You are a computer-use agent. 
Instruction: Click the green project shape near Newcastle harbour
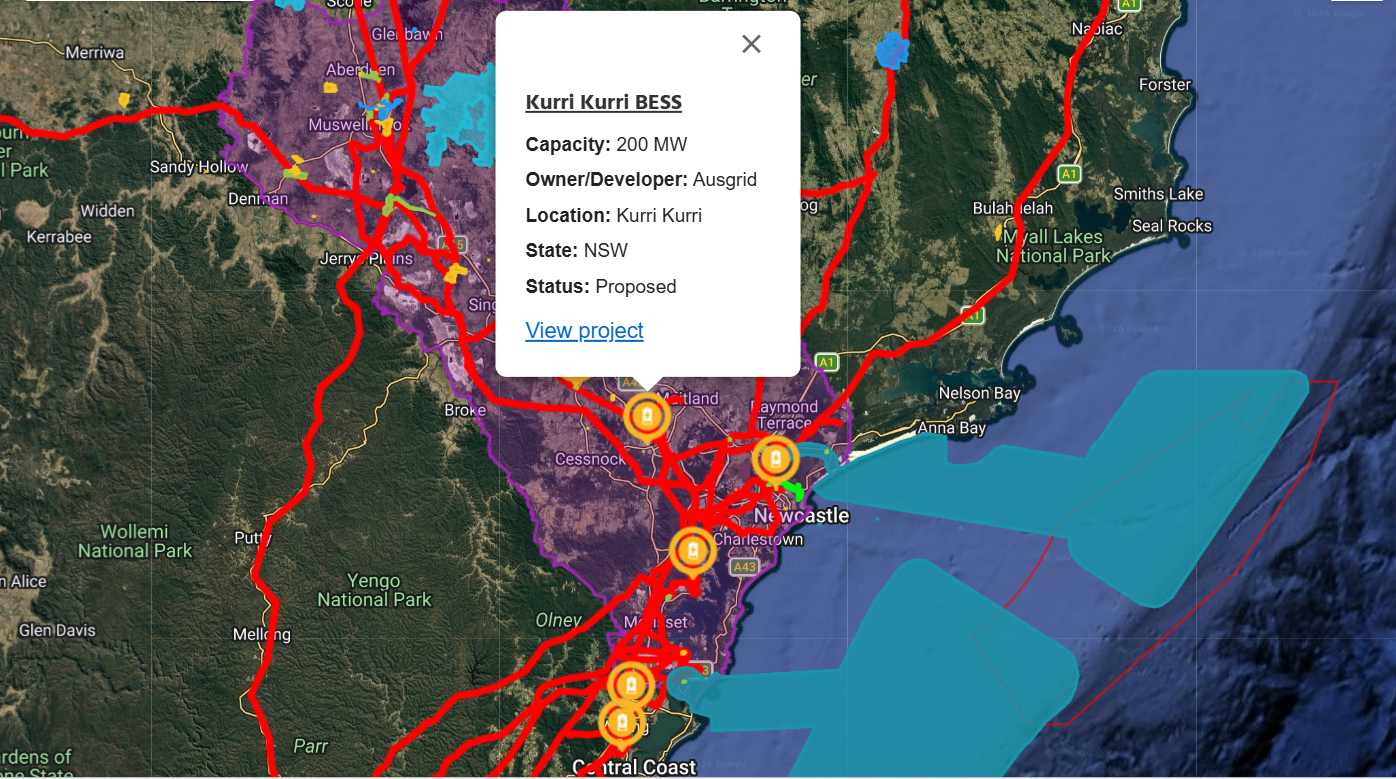pos(795,492)
